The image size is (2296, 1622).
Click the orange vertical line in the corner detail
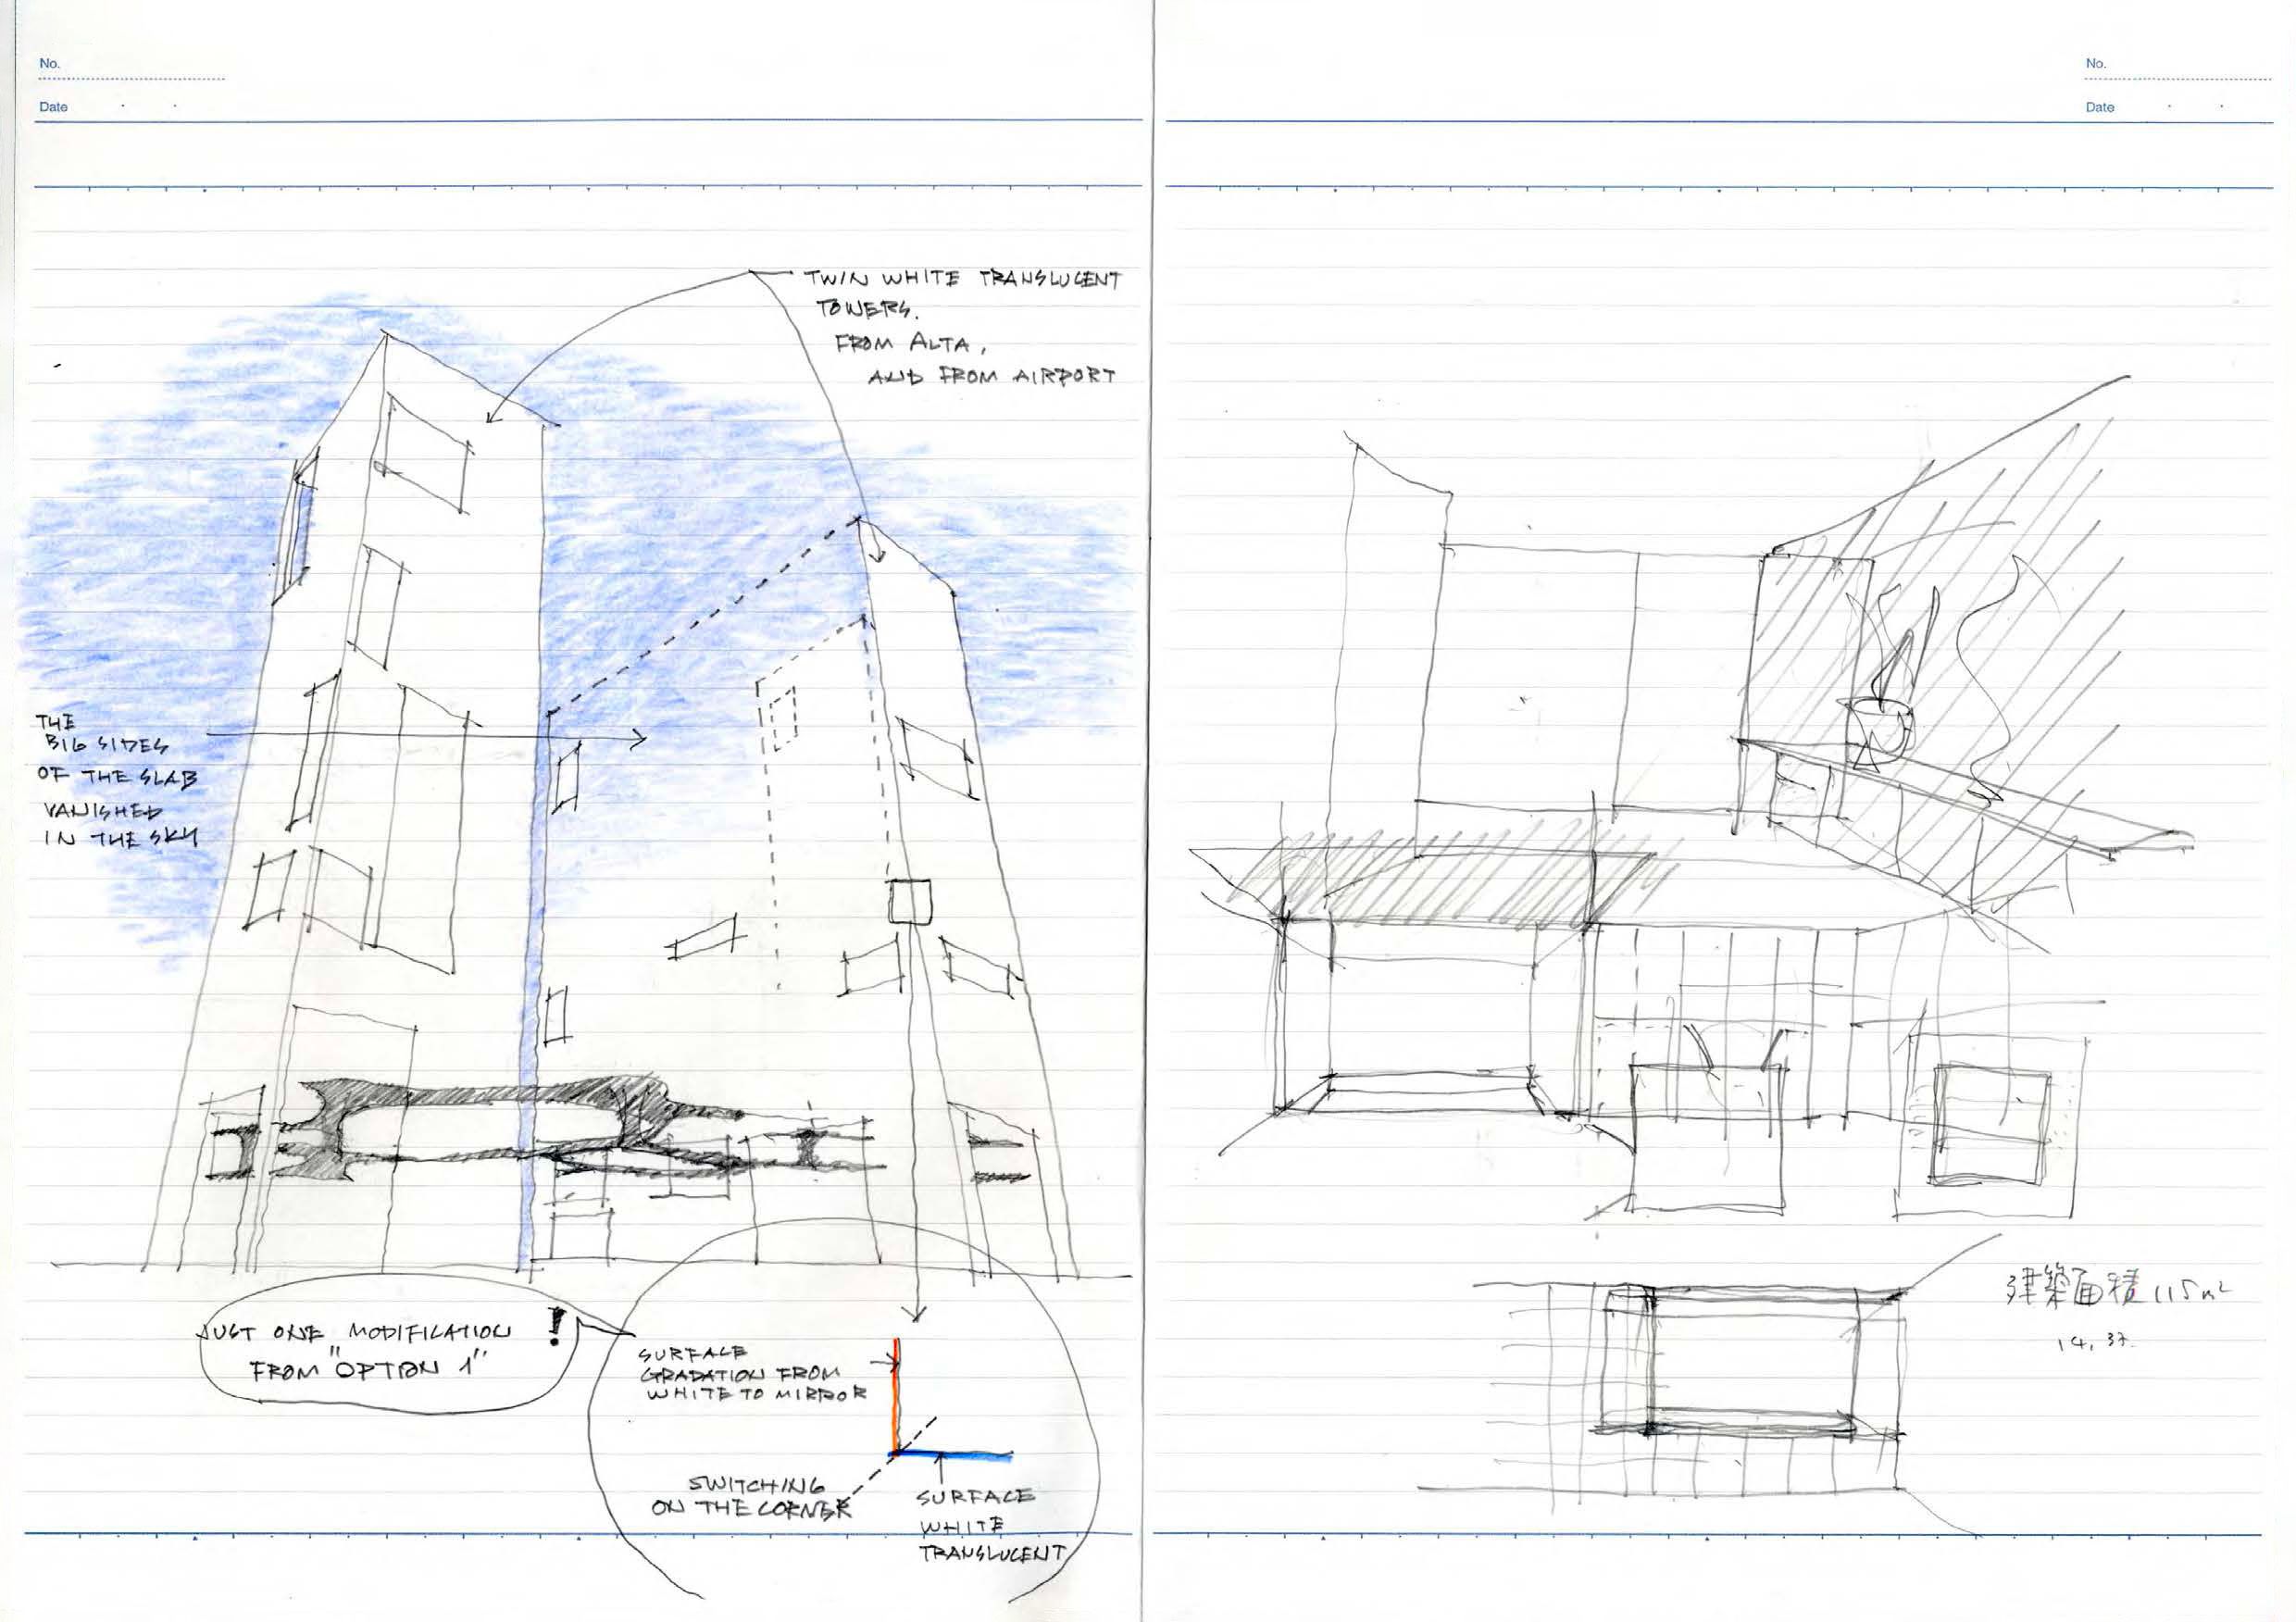pyautogui.click(x=897, y=1394)
